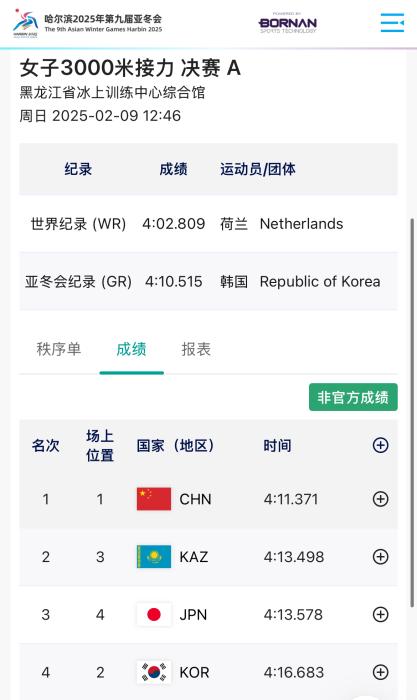
Task: Click the Kazakhstan flag icon
Action: tap(154, 557)
